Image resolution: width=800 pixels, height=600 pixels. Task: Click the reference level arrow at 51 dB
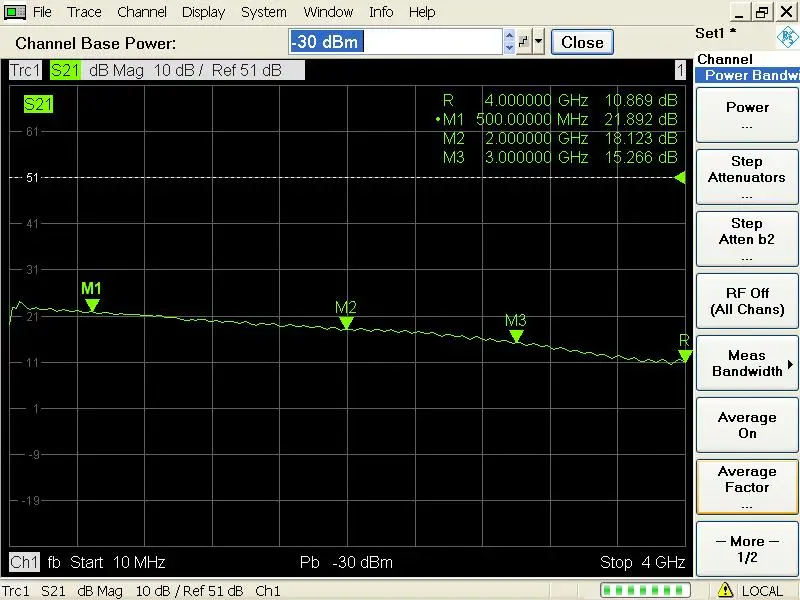(x=680, y=178)
